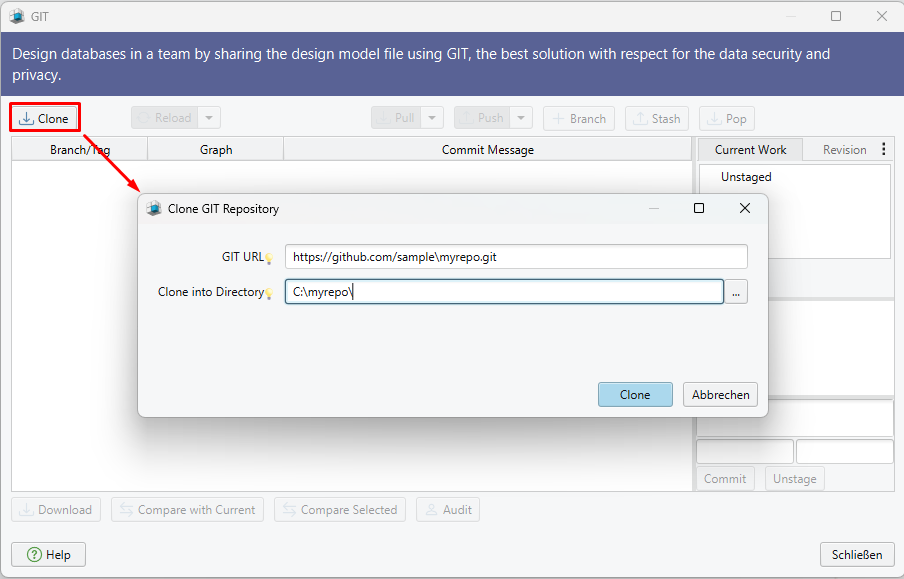The width and height of the screenshot is (904, 579).
Task: Click the Pull button
Action: 396,118
